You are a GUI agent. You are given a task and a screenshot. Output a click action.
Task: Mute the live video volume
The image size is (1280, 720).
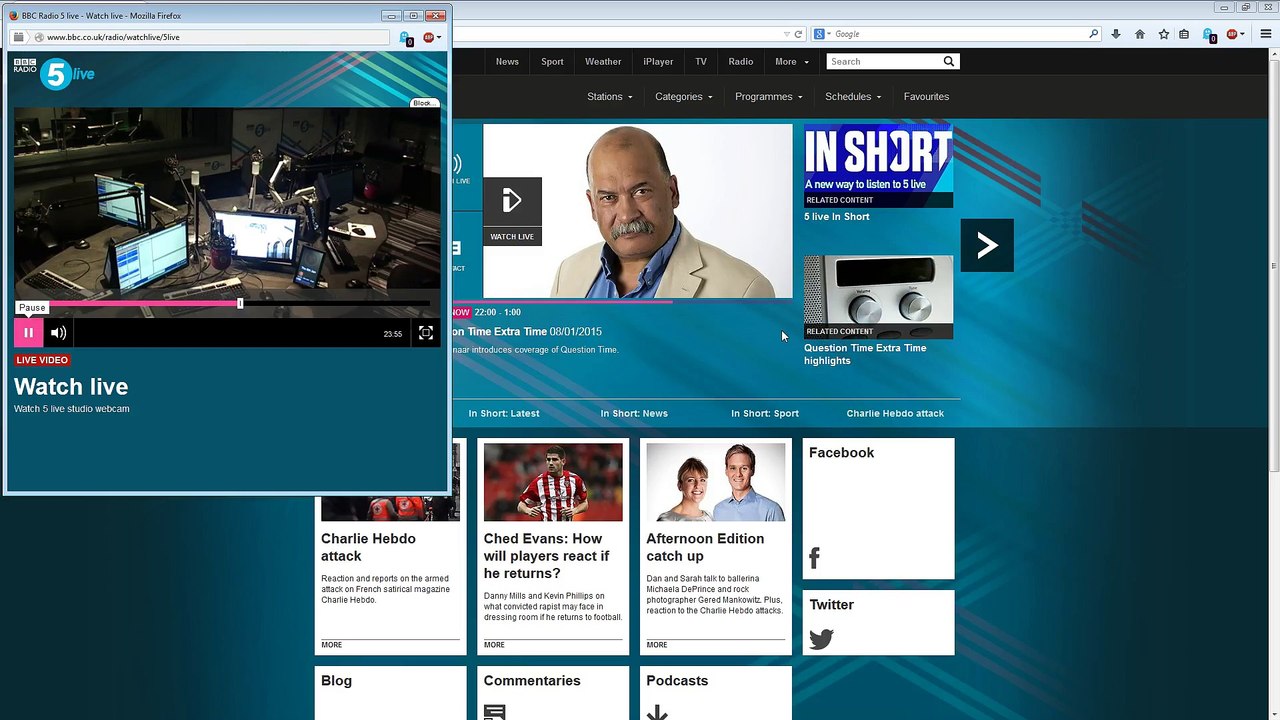point(59,333)
